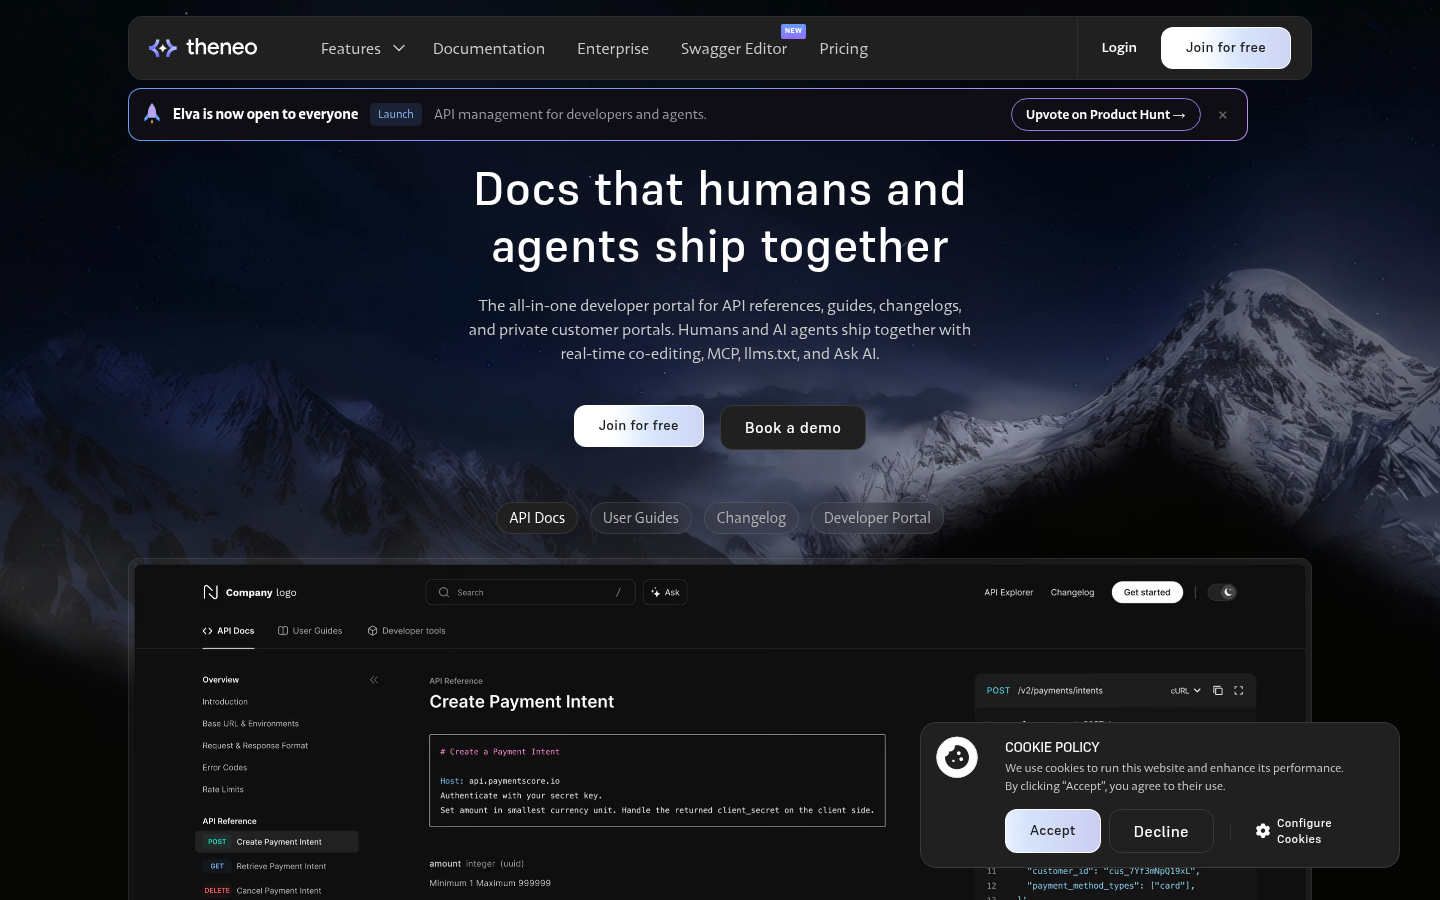1440x900 pixels.
Task: Click API Explorer link in demo
Action: [x=1008, y=592]
